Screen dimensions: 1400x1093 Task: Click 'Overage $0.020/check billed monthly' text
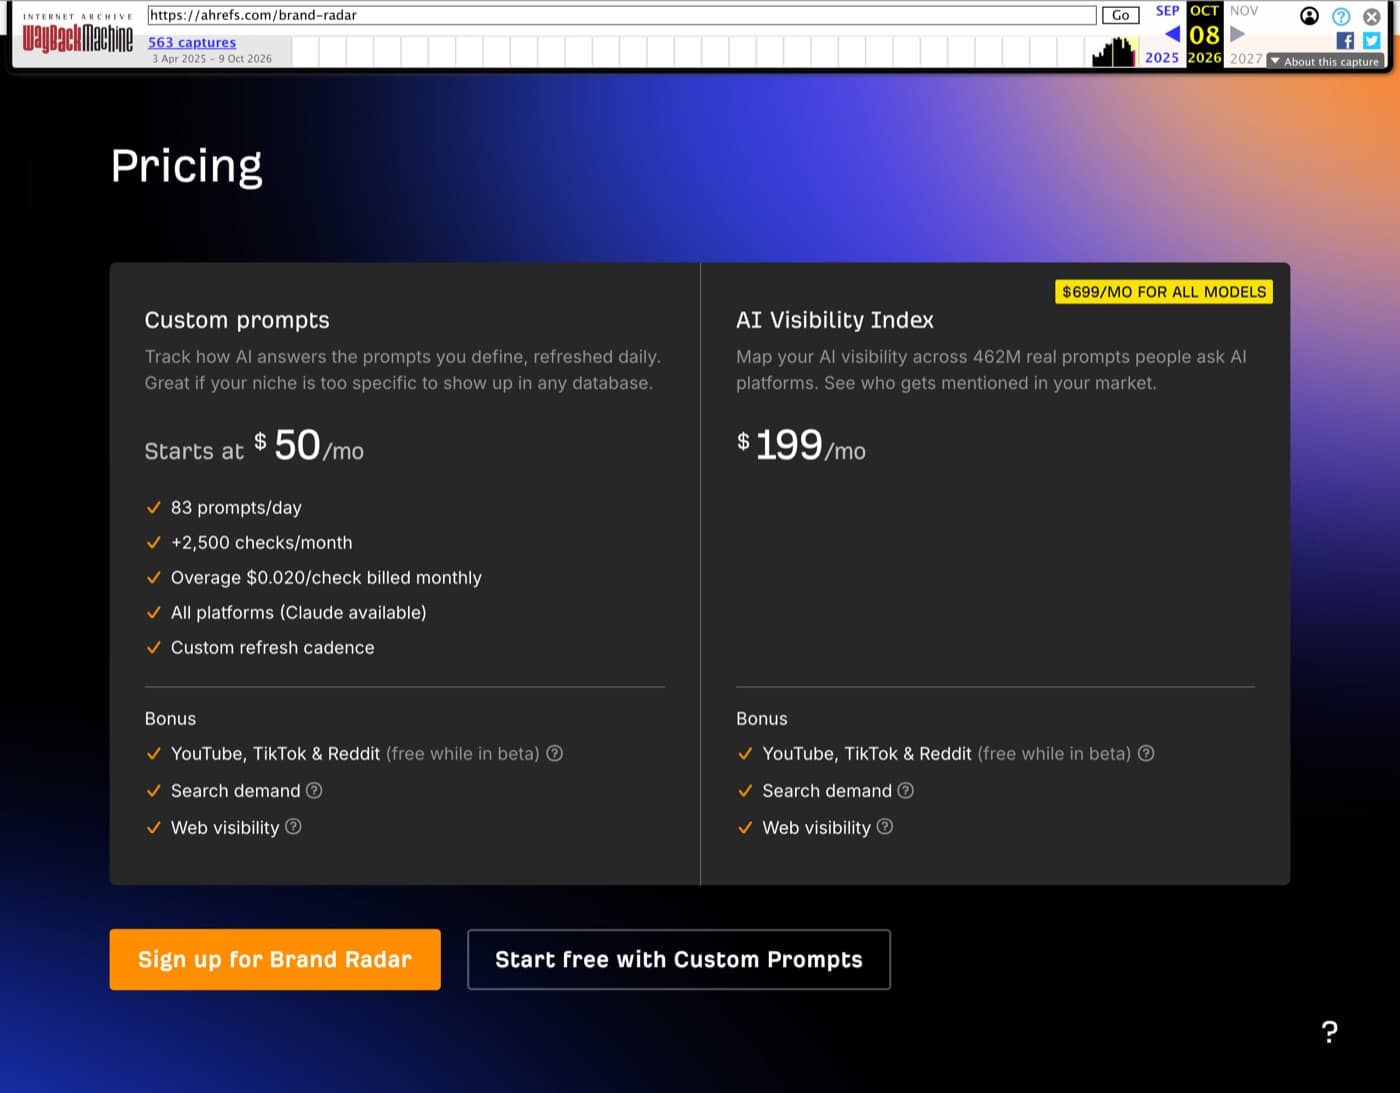(x=326, y=578)
